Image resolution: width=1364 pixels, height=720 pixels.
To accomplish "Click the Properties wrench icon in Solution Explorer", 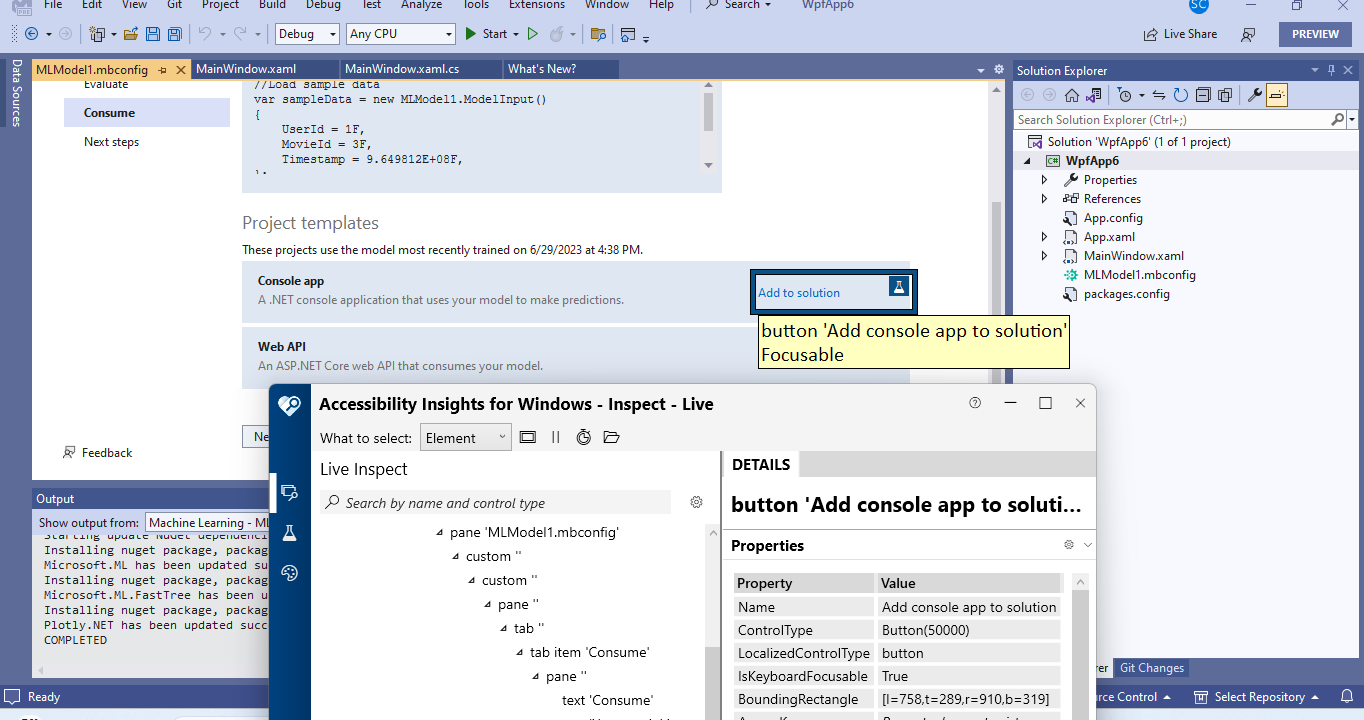I will click(x=1255, y=94).
